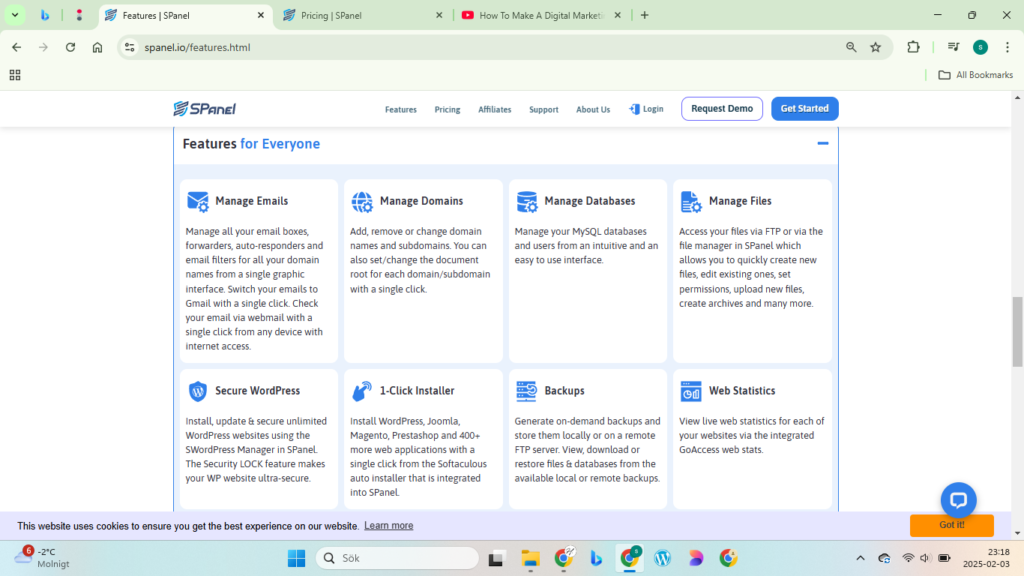
Task: Click the Get Started button
Action: pyautogui.click(x=805, y=108)
